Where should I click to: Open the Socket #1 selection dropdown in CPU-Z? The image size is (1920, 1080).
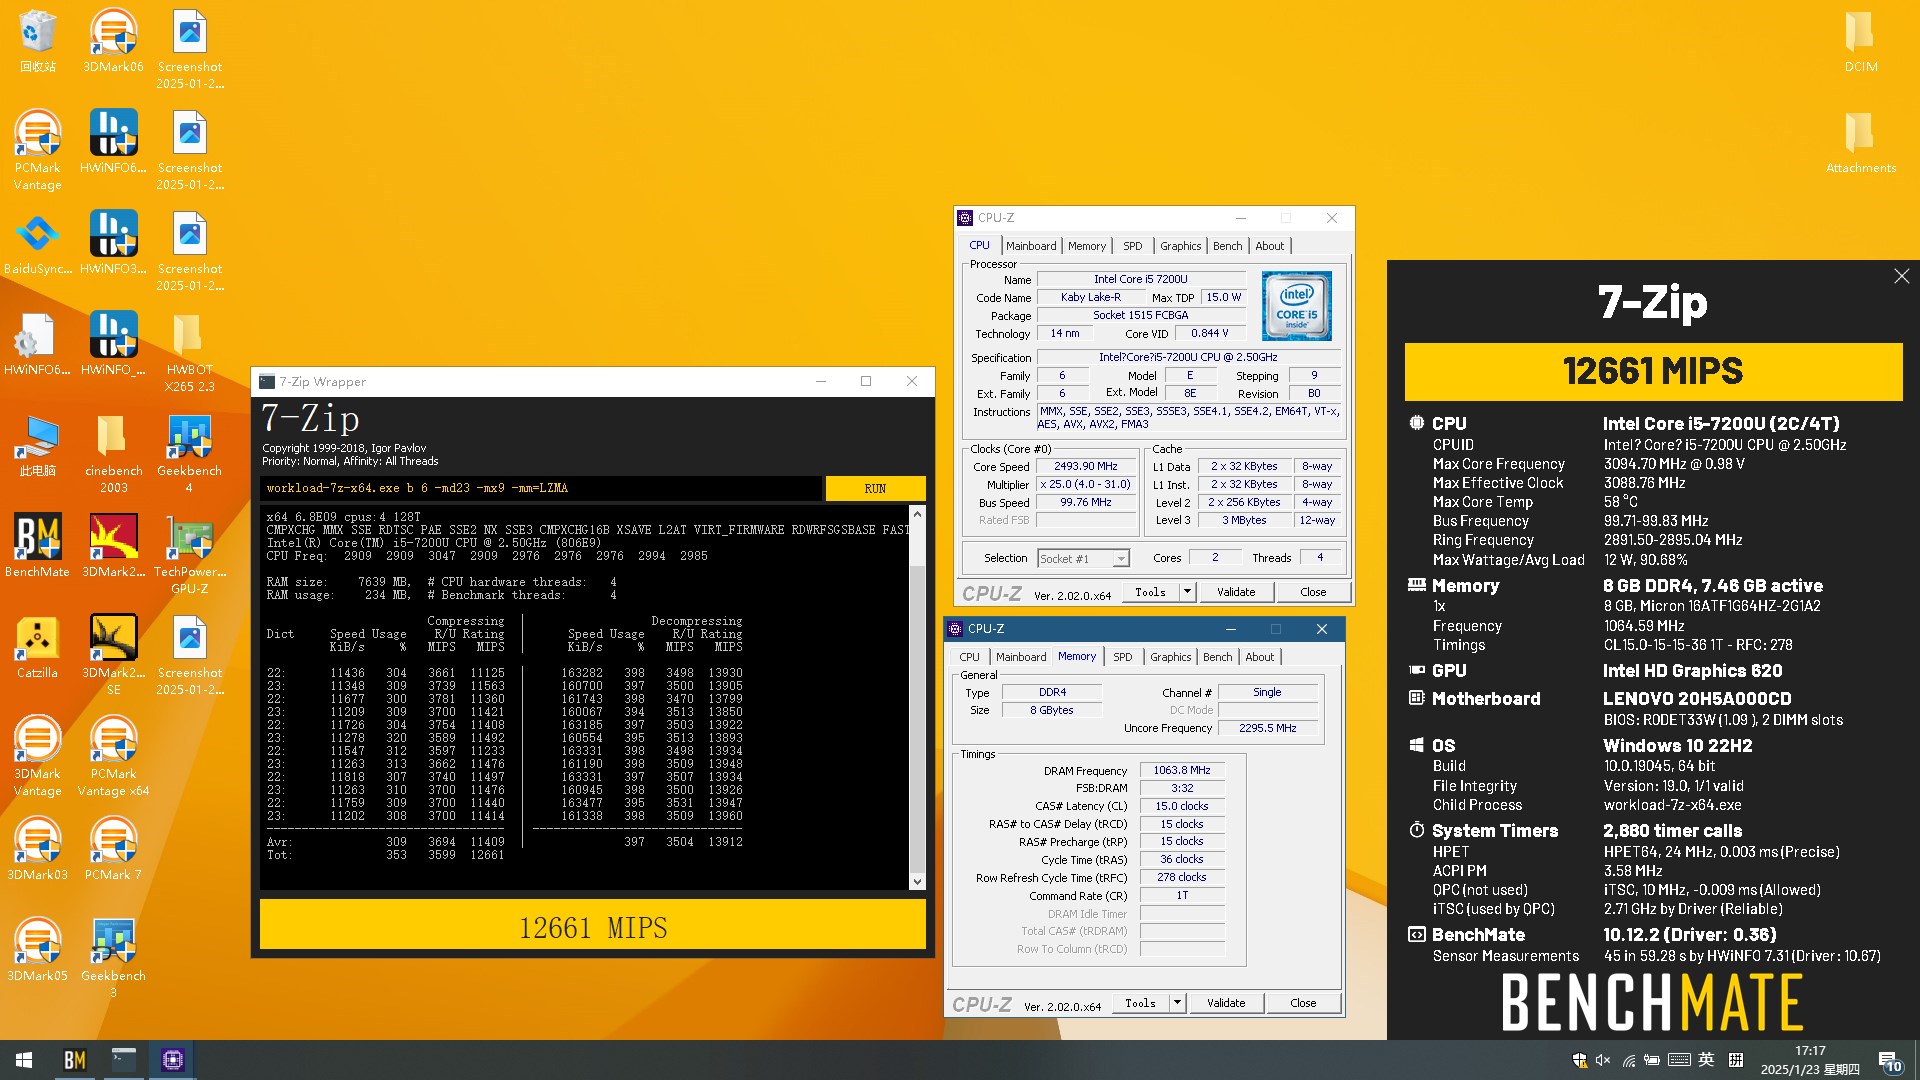(1083, 558)
